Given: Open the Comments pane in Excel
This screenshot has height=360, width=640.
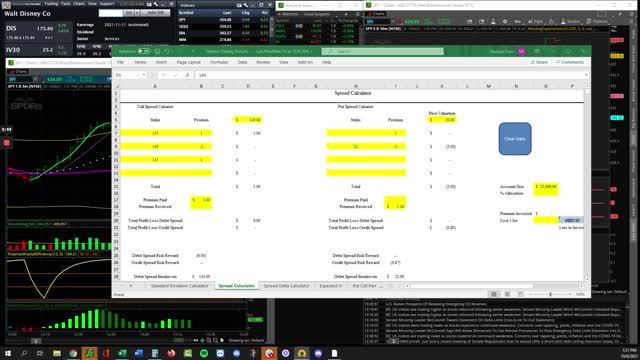Looking at the screenshot, I should (570, 62).
